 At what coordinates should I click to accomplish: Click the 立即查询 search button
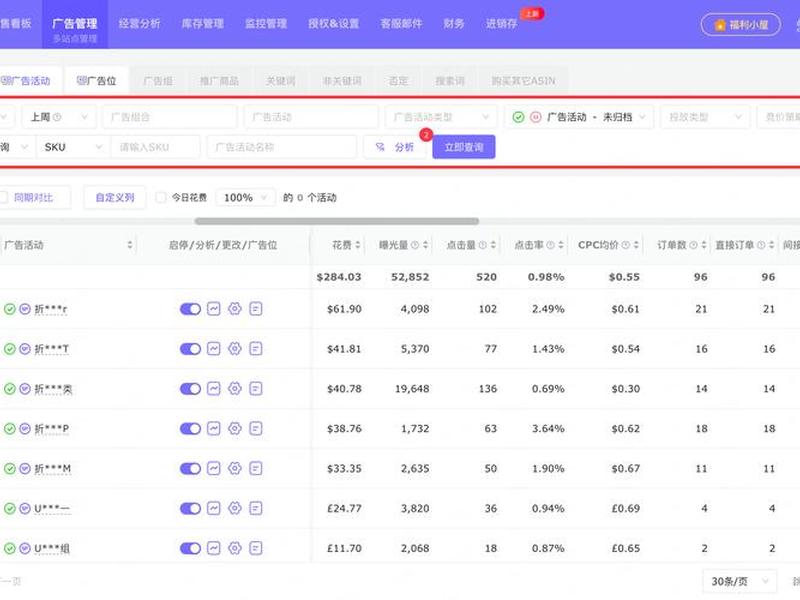(464, 147)
